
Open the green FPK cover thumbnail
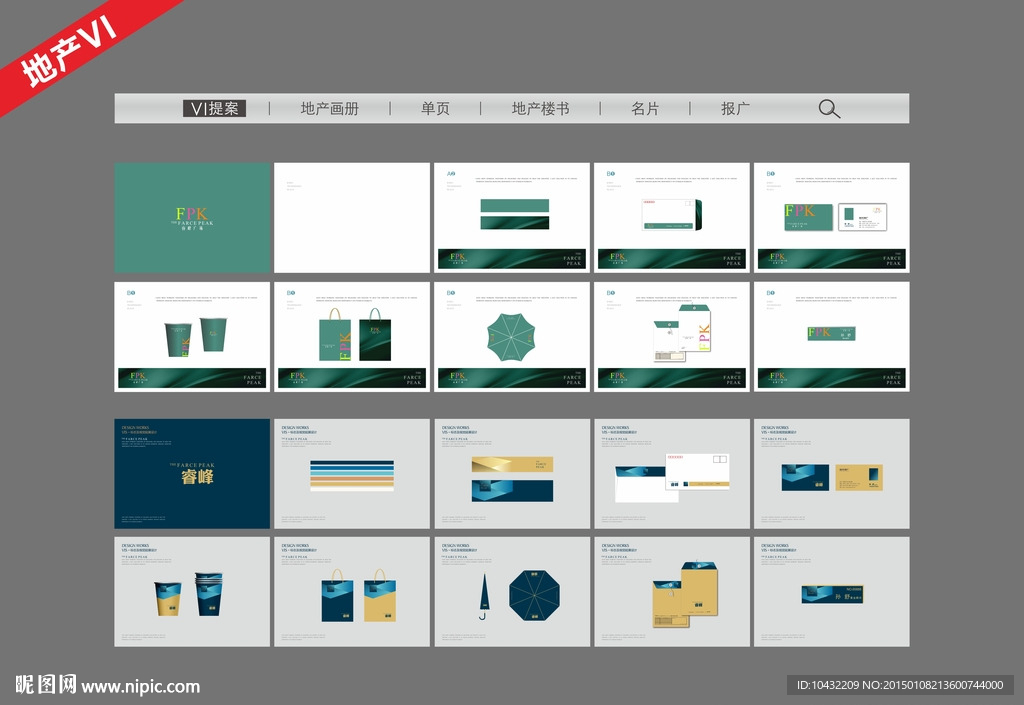pos(192,217)
